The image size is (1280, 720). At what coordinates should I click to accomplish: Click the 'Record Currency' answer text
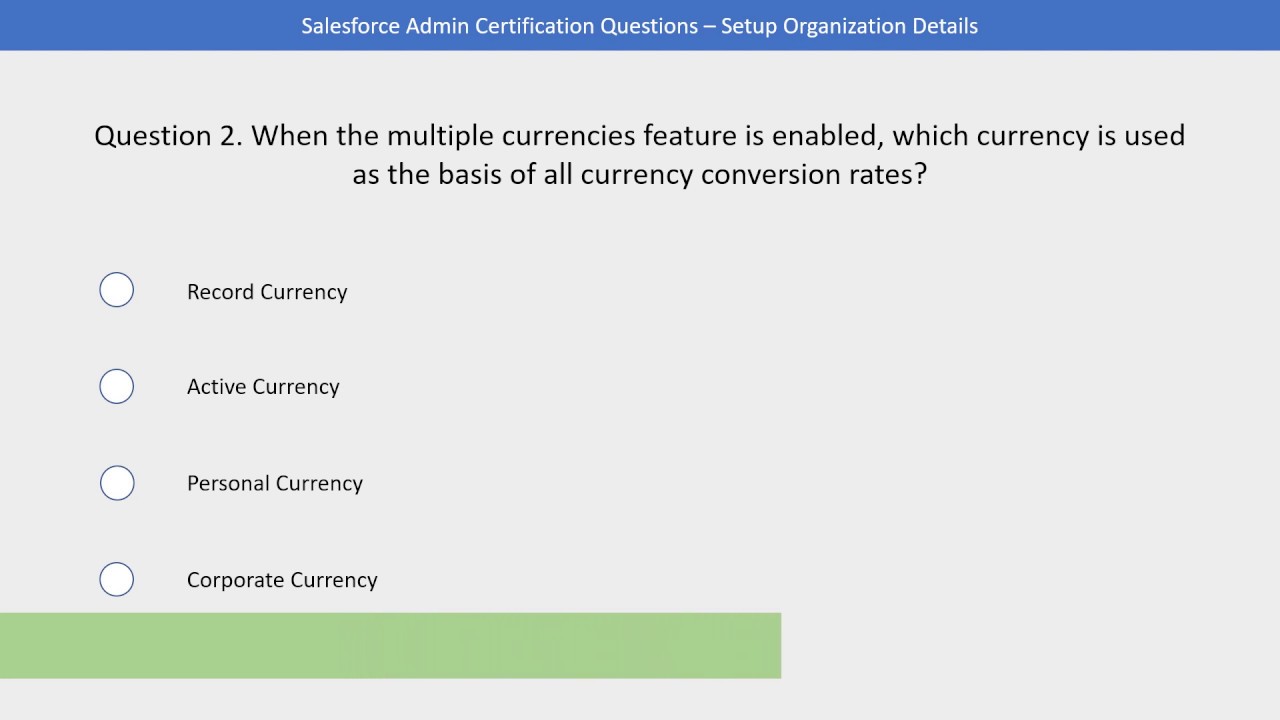(267, 292)
